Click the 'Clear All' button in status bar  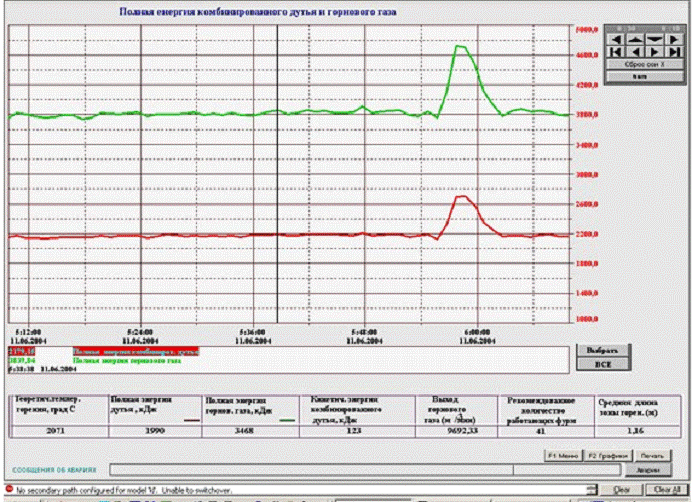(x=663, y=489)
